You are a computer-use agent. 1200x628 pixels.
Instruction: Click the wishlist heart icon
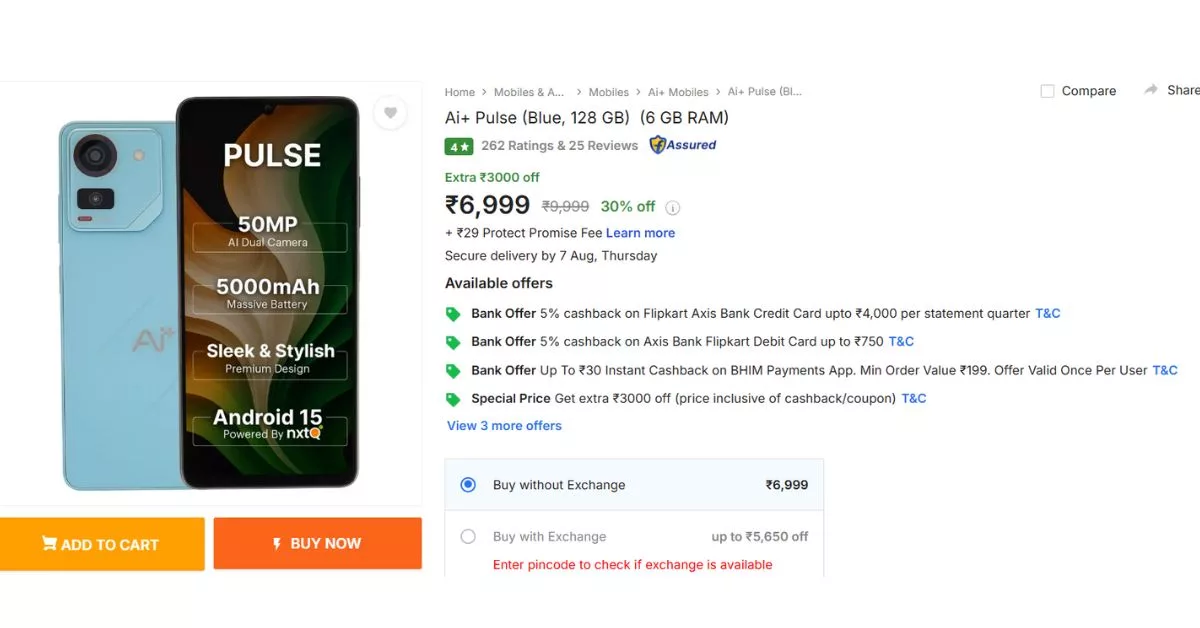(390, 113)
